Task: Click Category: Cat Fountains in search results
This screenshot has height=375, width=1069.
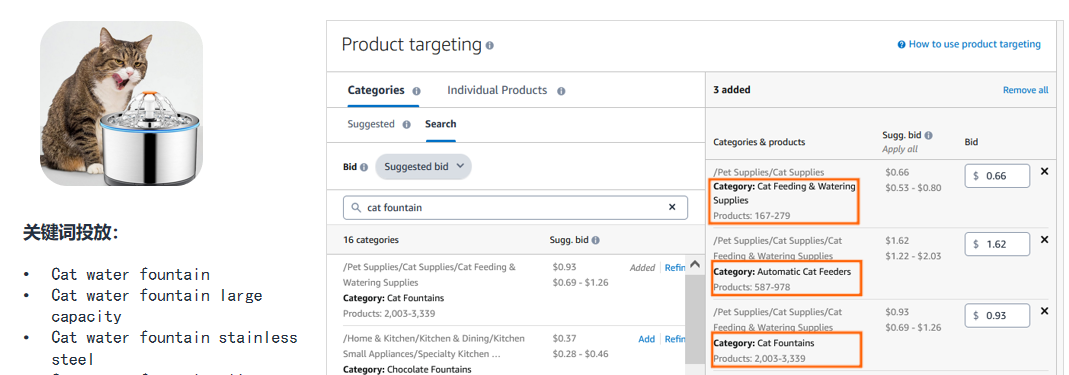Action: pos(393,298)
